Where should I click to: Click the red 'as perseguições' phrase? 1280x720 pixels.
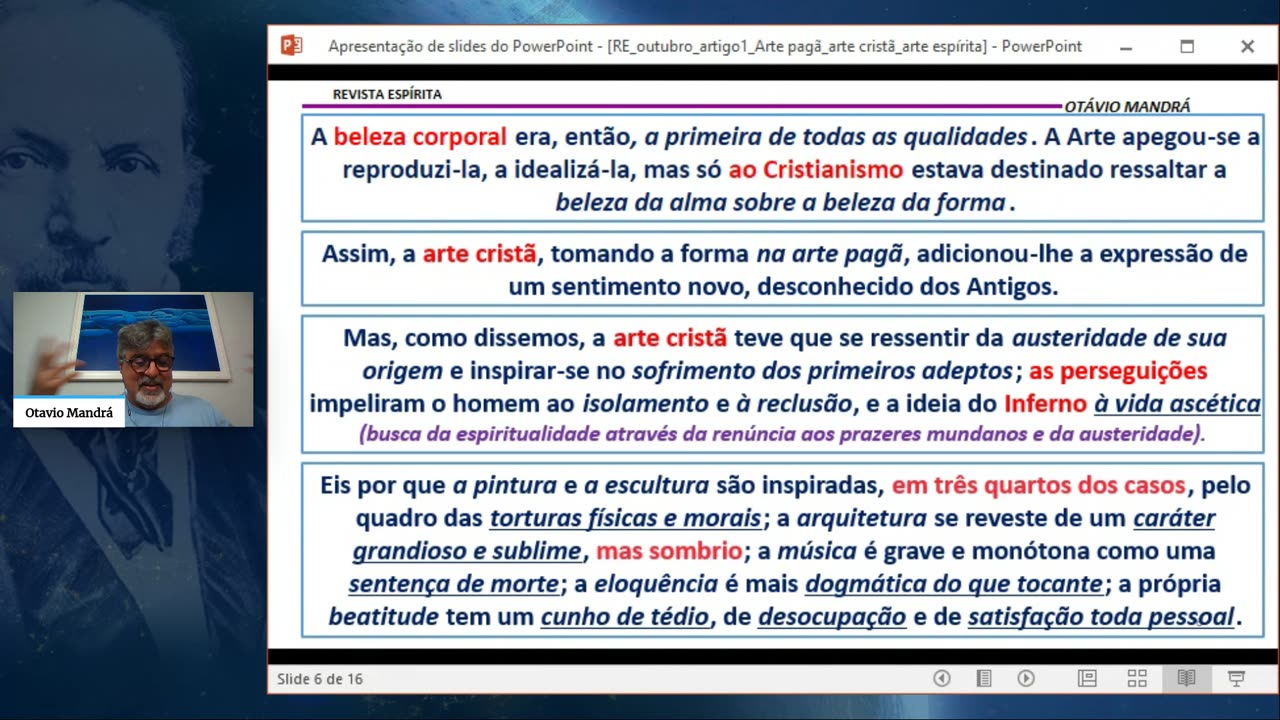(x=1118, y=371)
